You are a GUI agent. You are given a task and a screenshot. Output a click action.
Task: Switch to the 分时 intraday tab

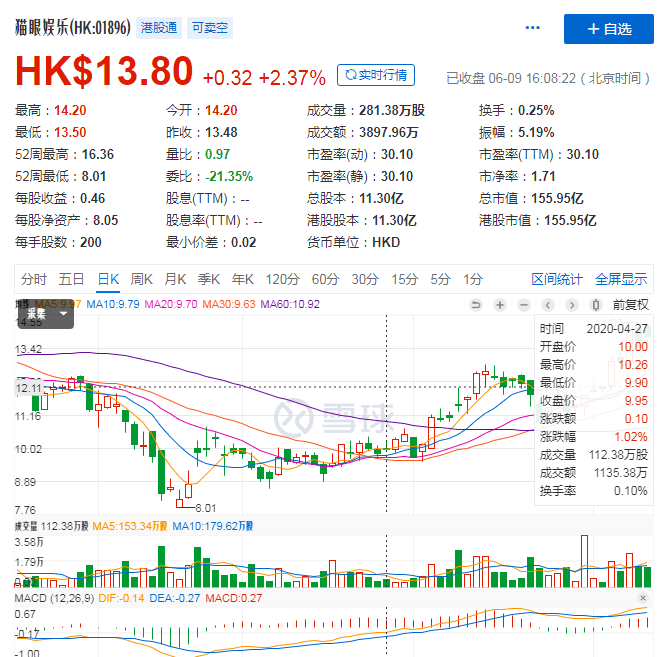(33, 279)
